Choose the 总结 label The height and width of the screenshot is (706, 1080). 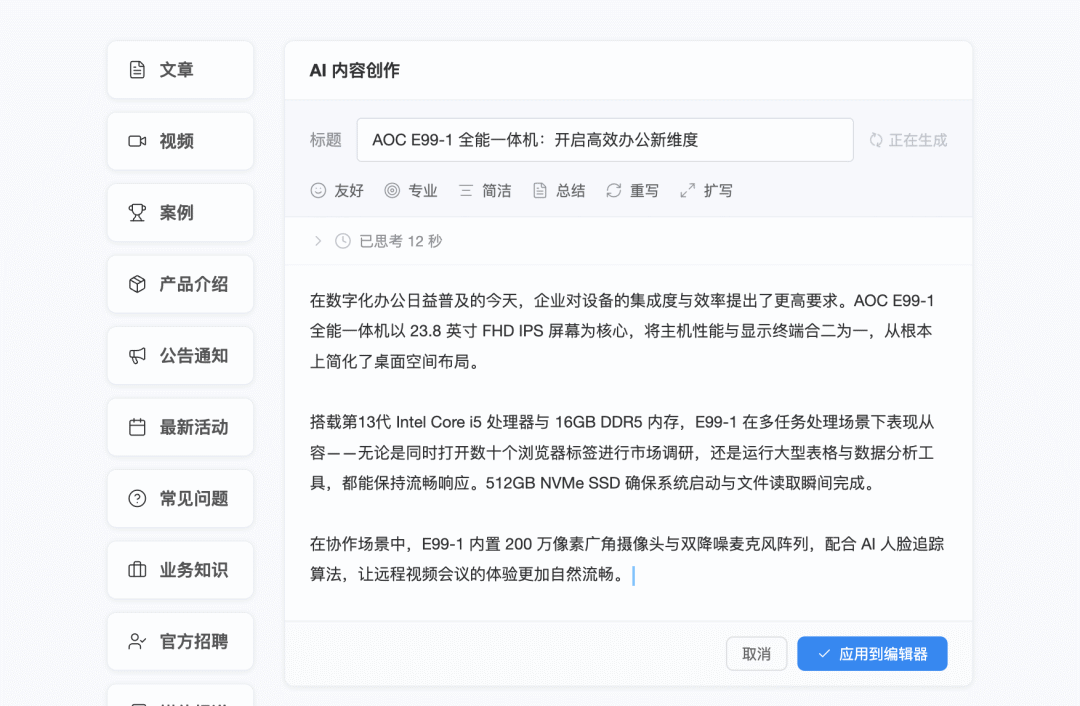click(x=570, y=191)
